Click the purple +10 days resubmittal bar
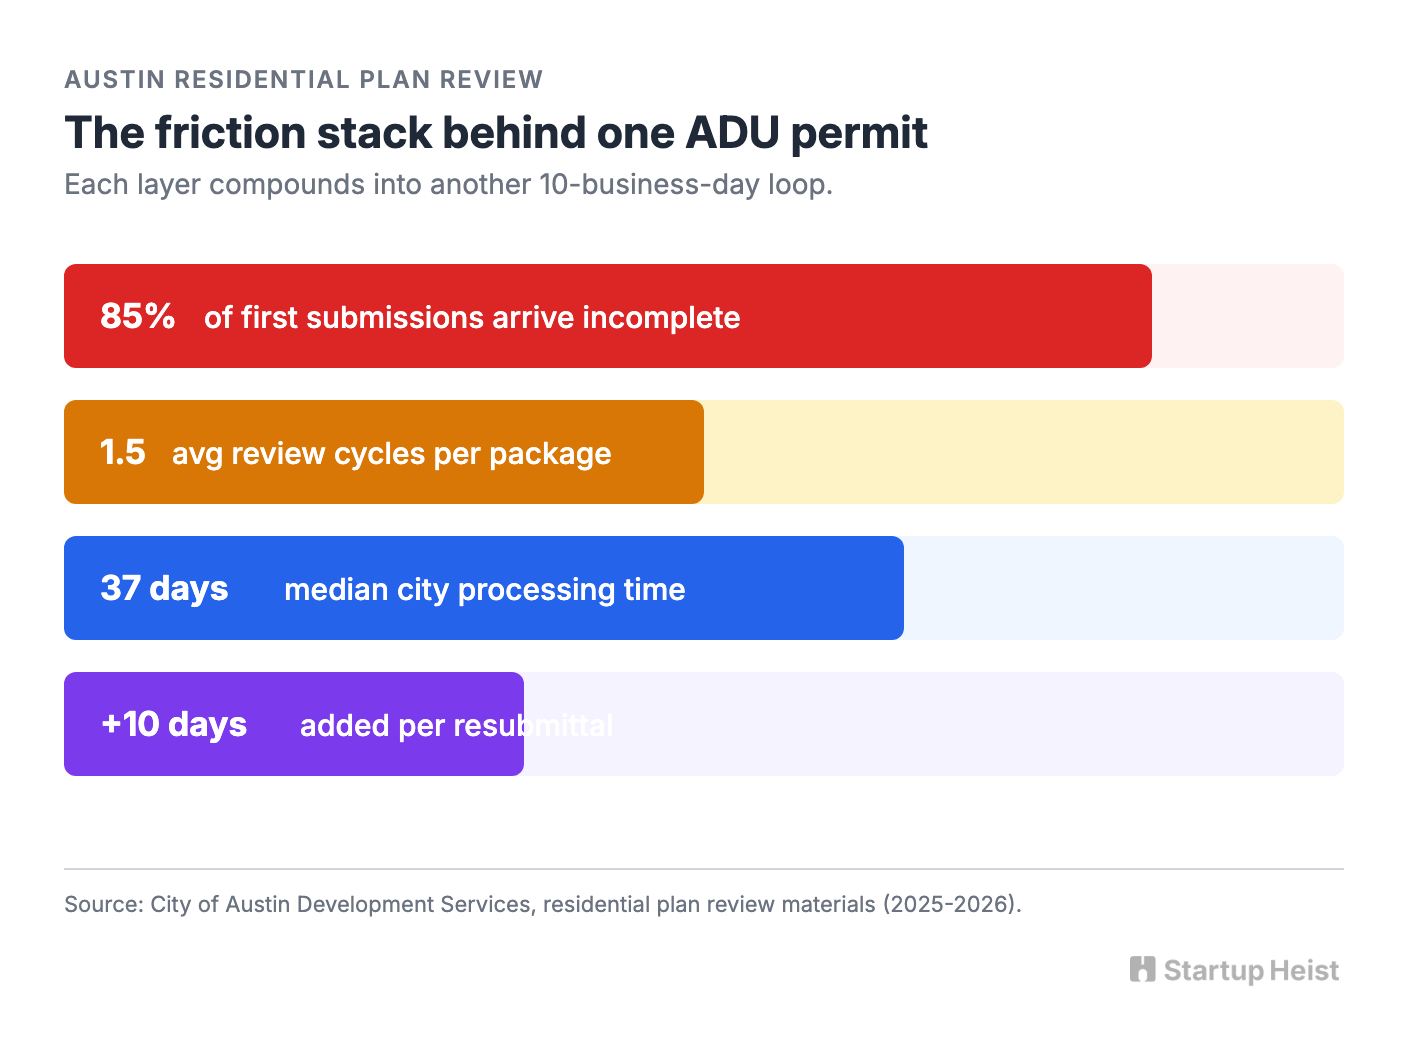Viewport: 1408px width, 1054px height. (294, 724)
